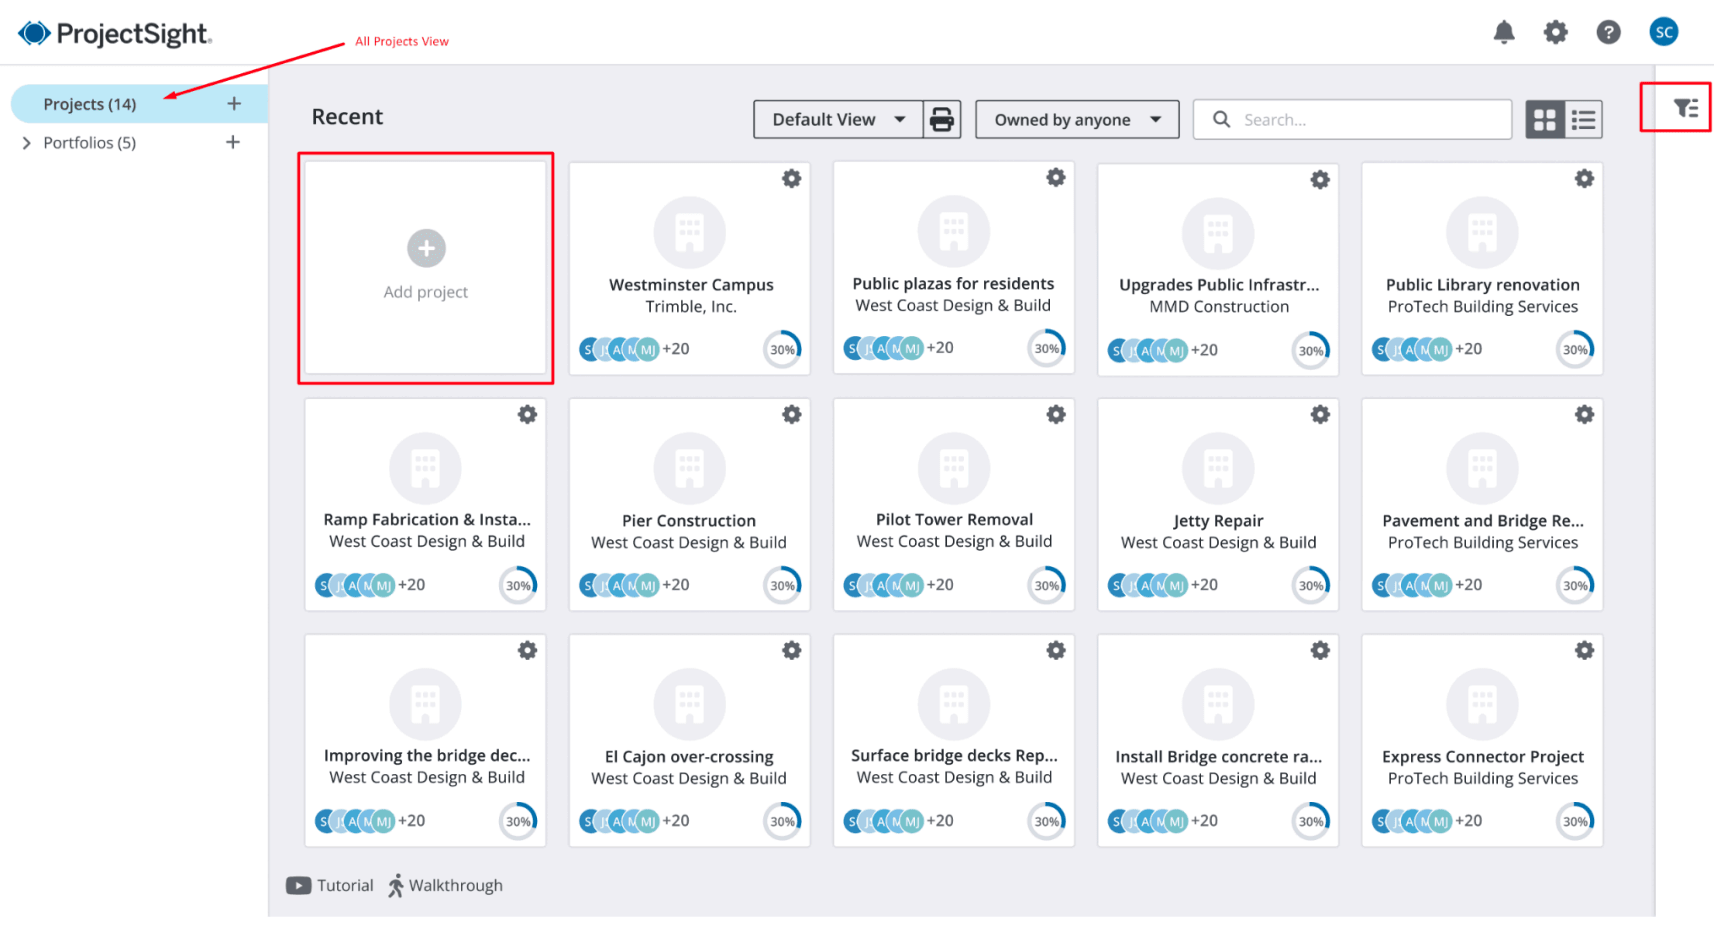Click plus icon next to Projects

click(234, 104)
